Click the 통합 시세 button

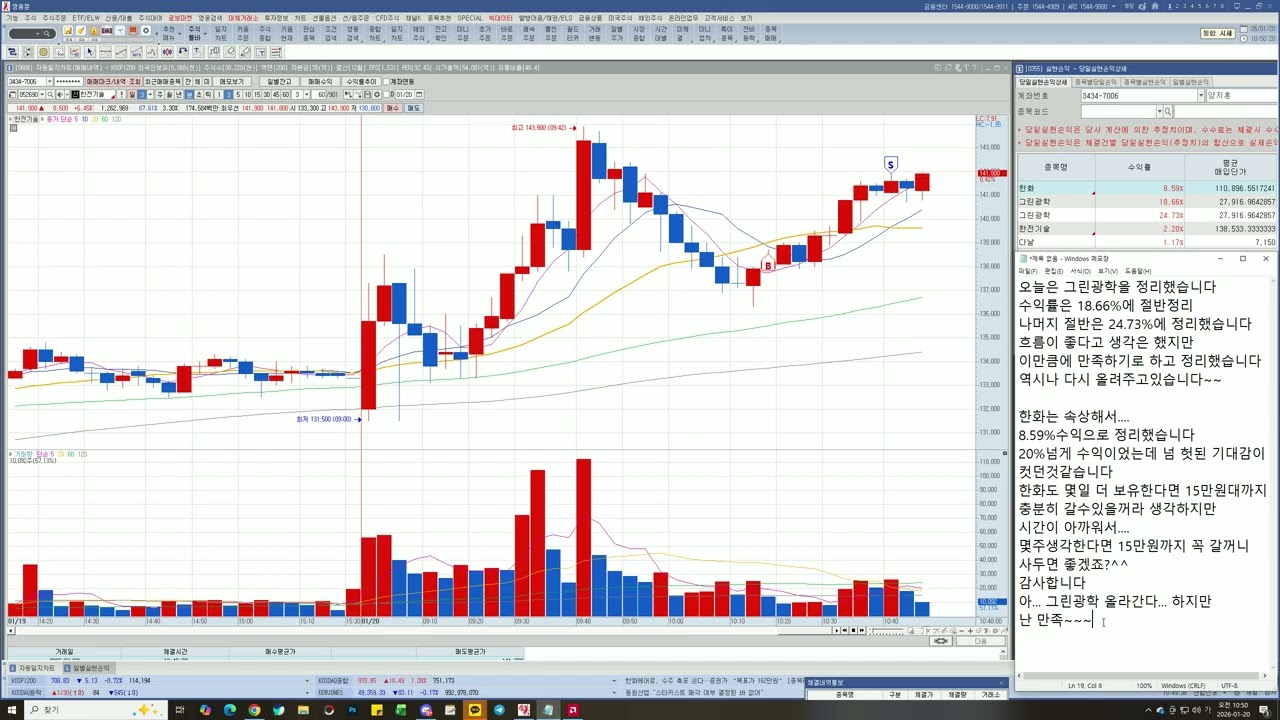click(x=1217, y=33)
